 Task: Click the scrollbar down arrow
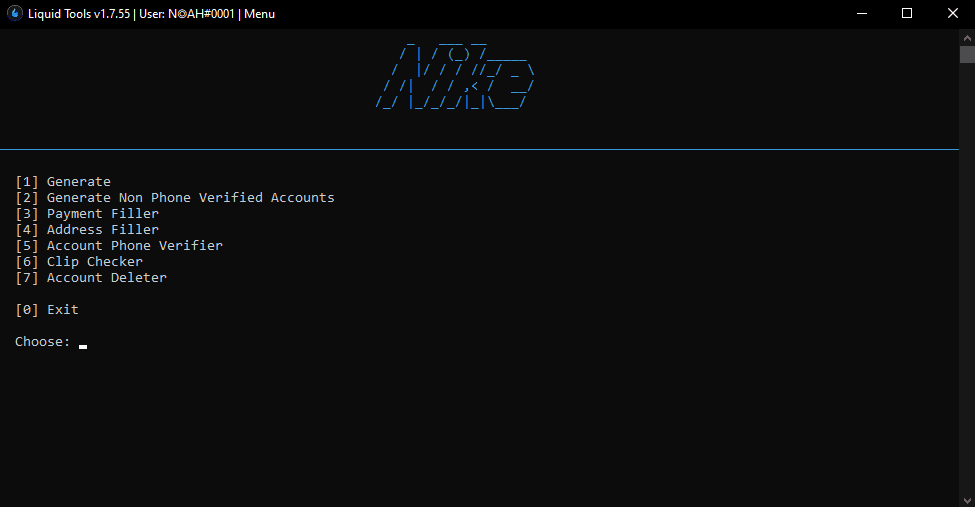pyautogui.click(x=967, y=500)
